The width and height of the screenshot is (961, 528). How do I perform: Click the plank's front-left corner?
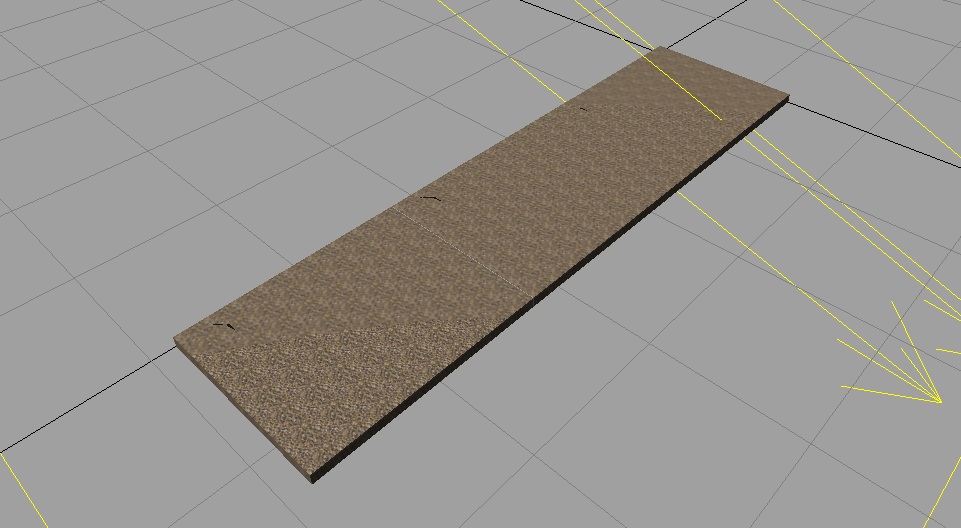tap(175, 340)
